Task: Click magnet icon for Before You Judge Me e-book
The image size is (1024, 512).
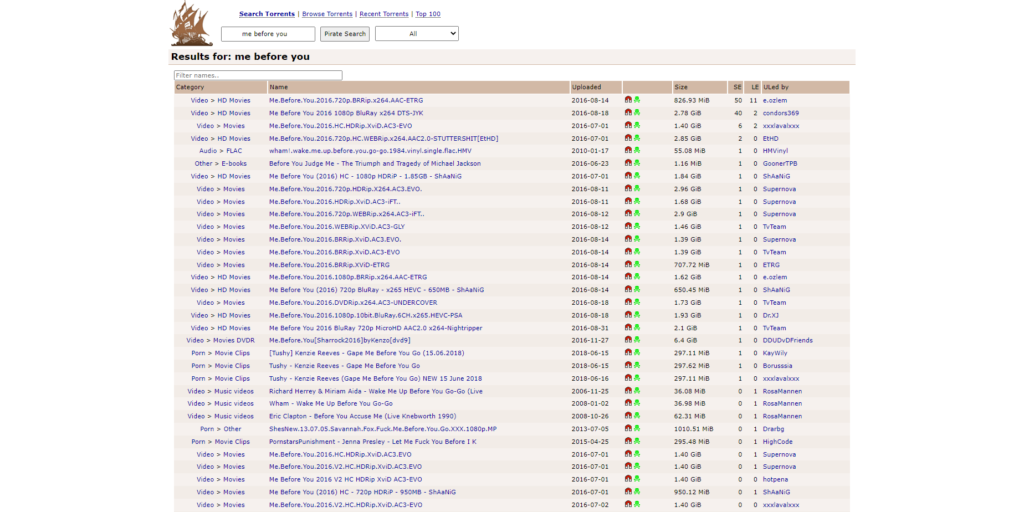Action: (x=628, y=163)
